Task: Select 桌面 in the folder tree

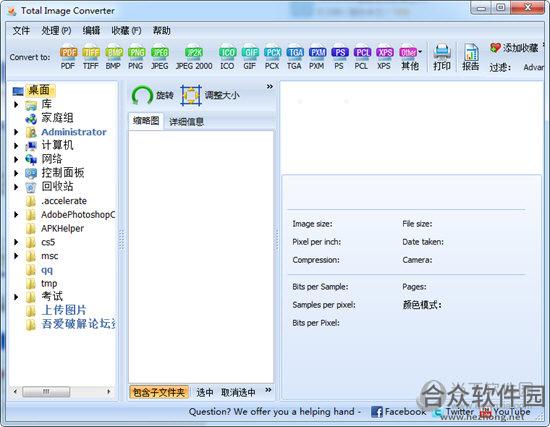Action: [39, 90]
